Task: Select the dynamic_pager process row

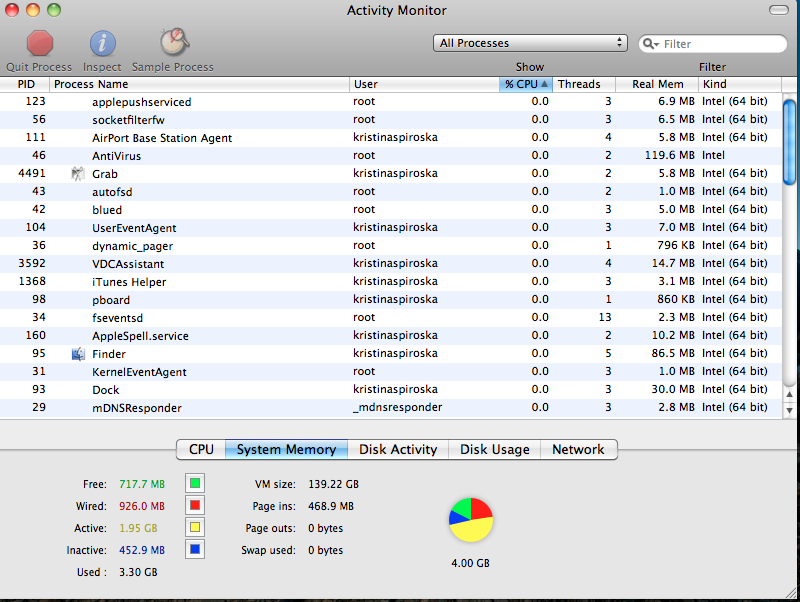Action: point(391,246)
